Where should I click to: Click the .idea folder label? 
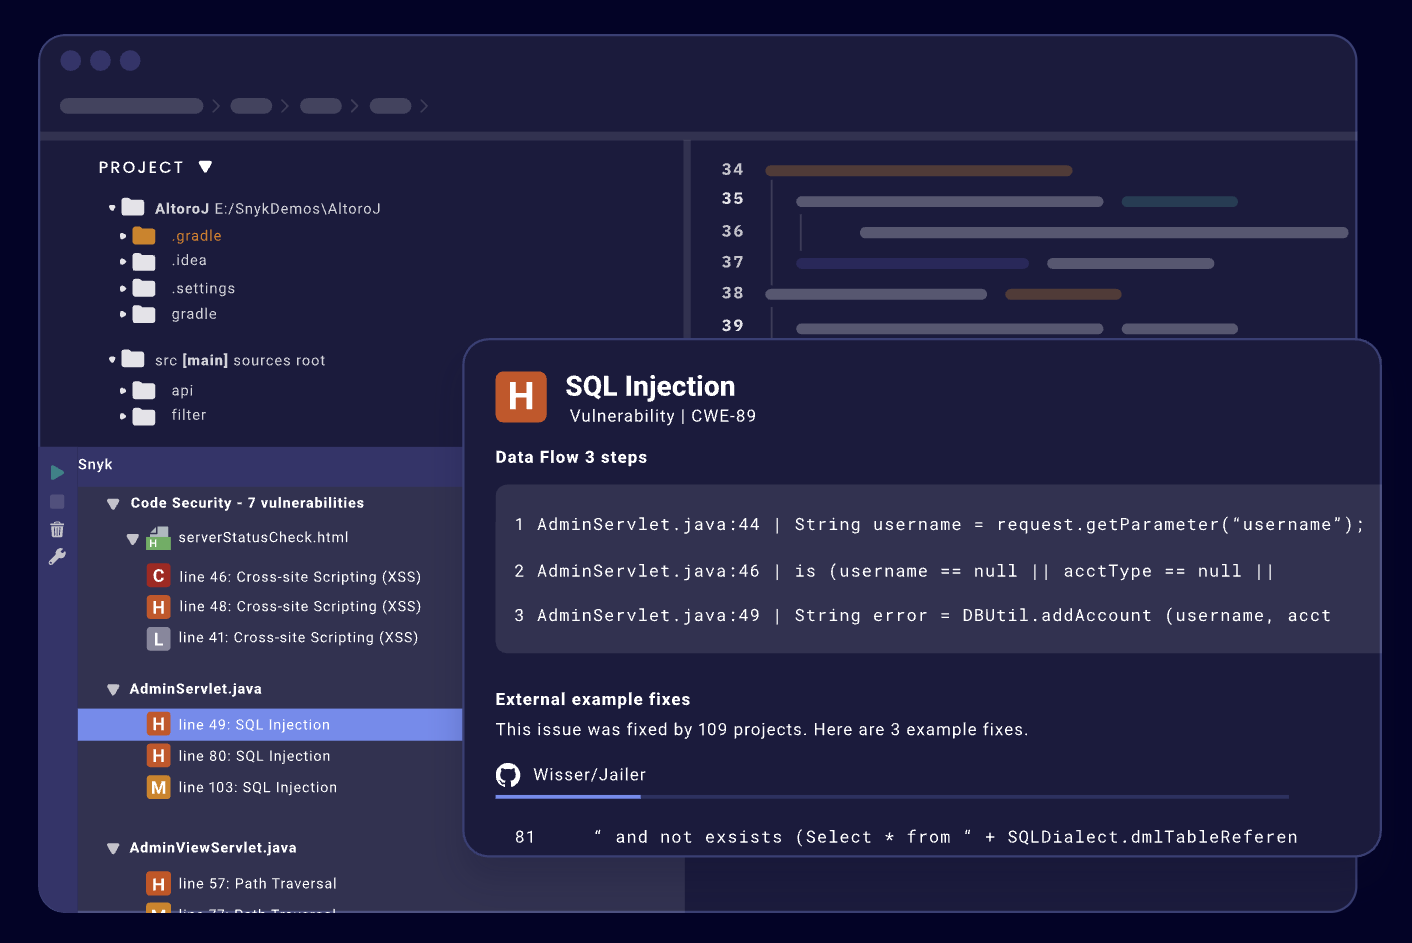189,261
